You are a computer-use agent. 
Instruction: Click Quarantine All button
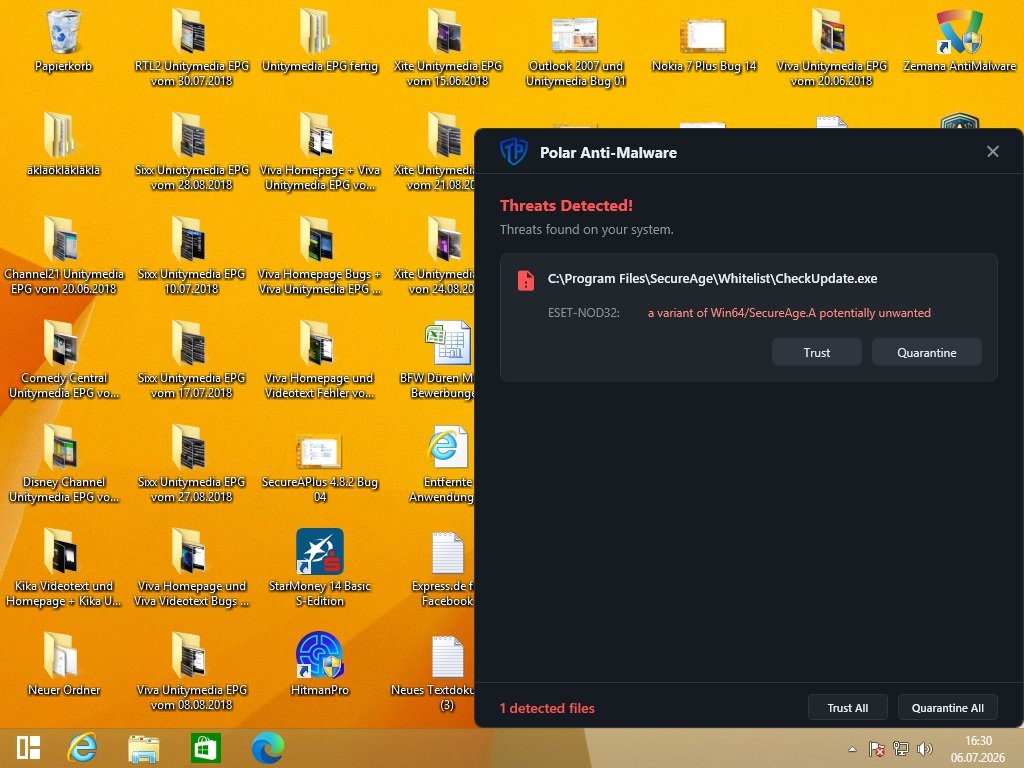[948, 707]
